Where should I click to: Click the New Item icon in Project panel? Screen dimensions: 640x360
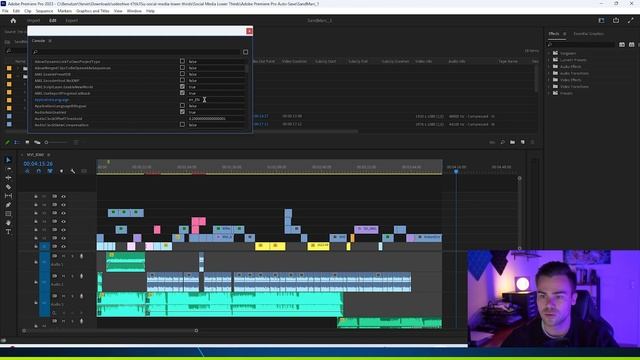(522, 142)
